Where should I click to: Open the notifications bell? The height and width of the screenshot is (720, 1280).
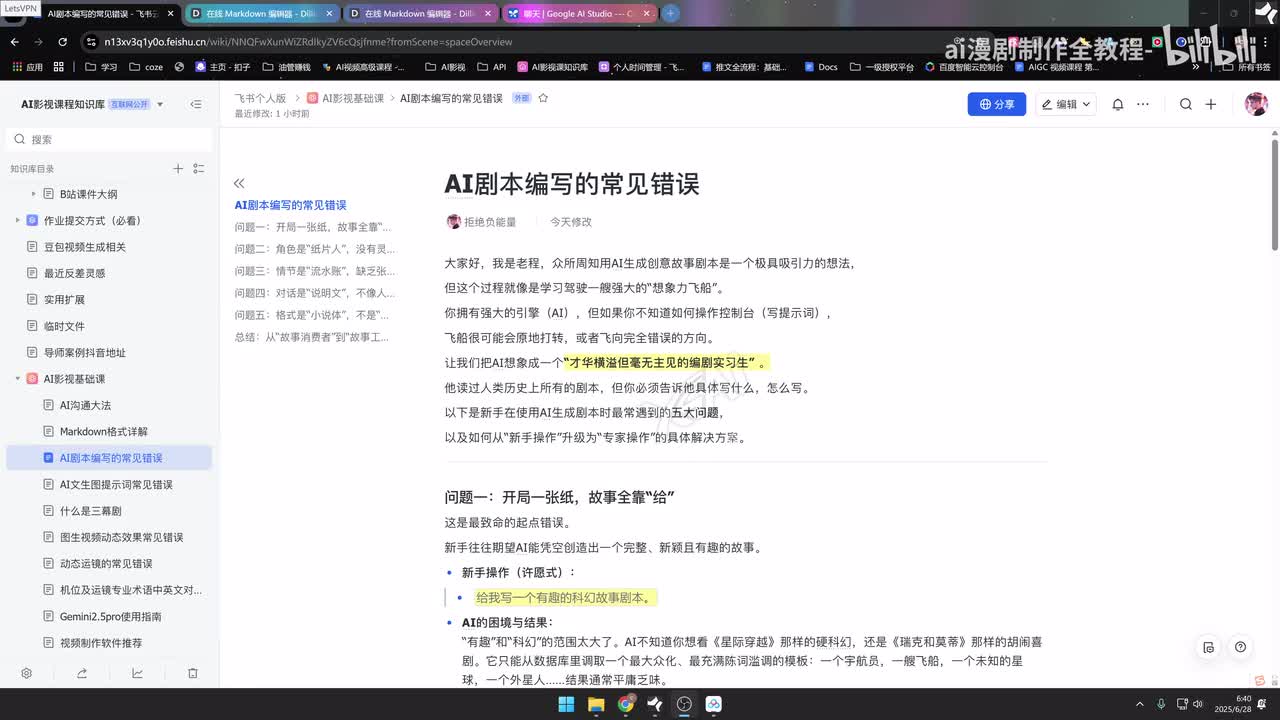pos(1118,104)
